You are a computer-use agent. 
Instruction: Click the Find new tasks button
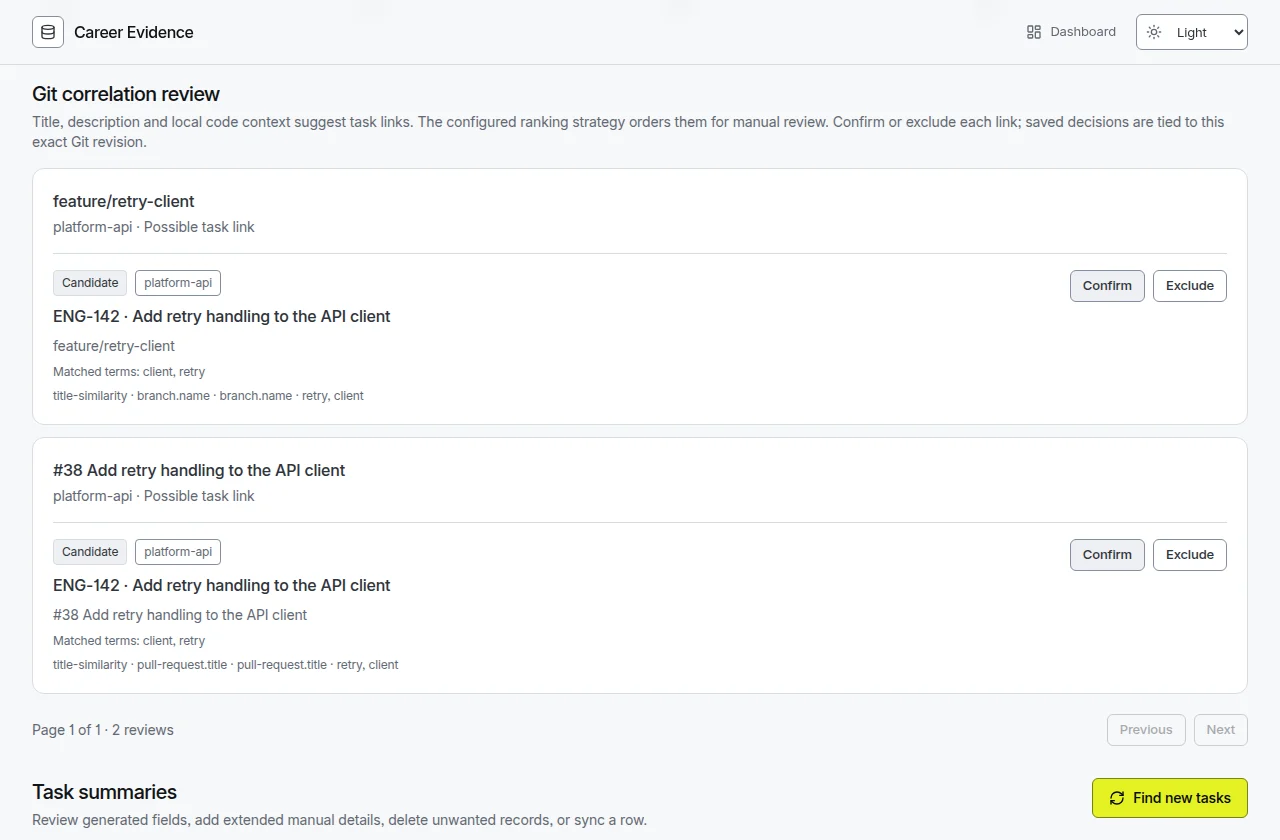click(x=1170, y=798)
